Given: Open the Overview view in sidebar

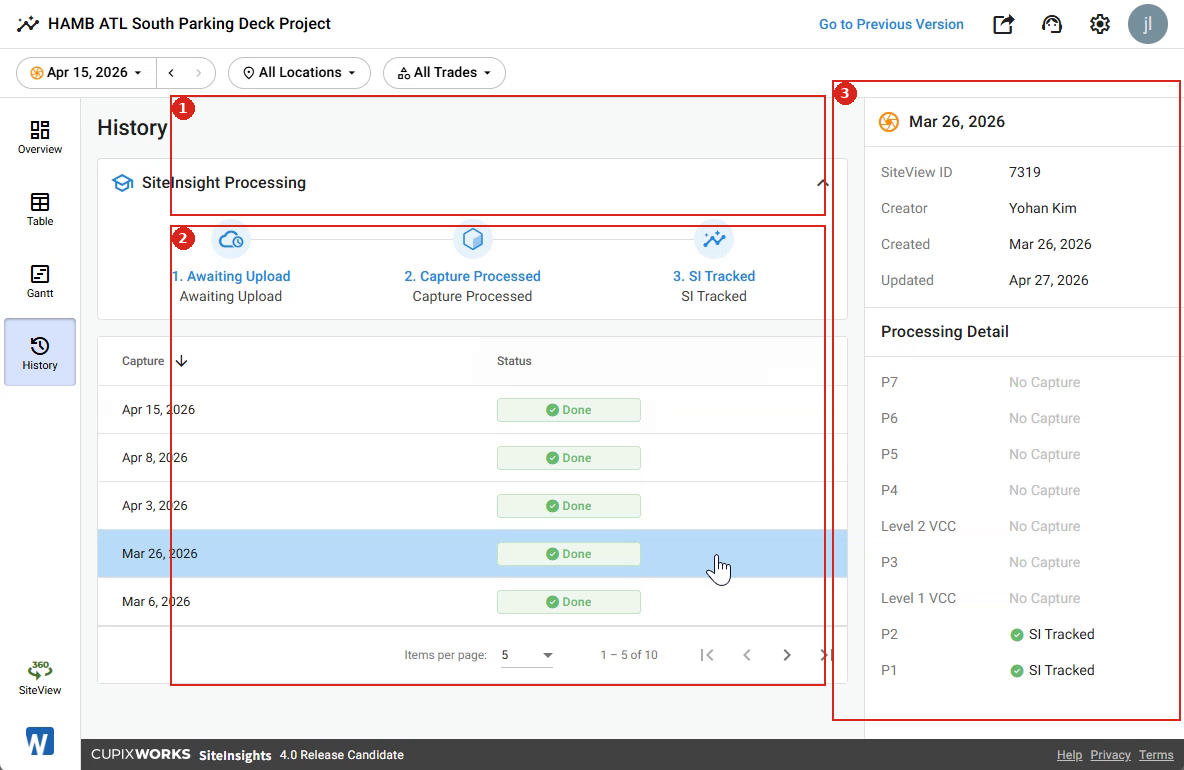Looking at the screenshot, I should tap(40, 137).
